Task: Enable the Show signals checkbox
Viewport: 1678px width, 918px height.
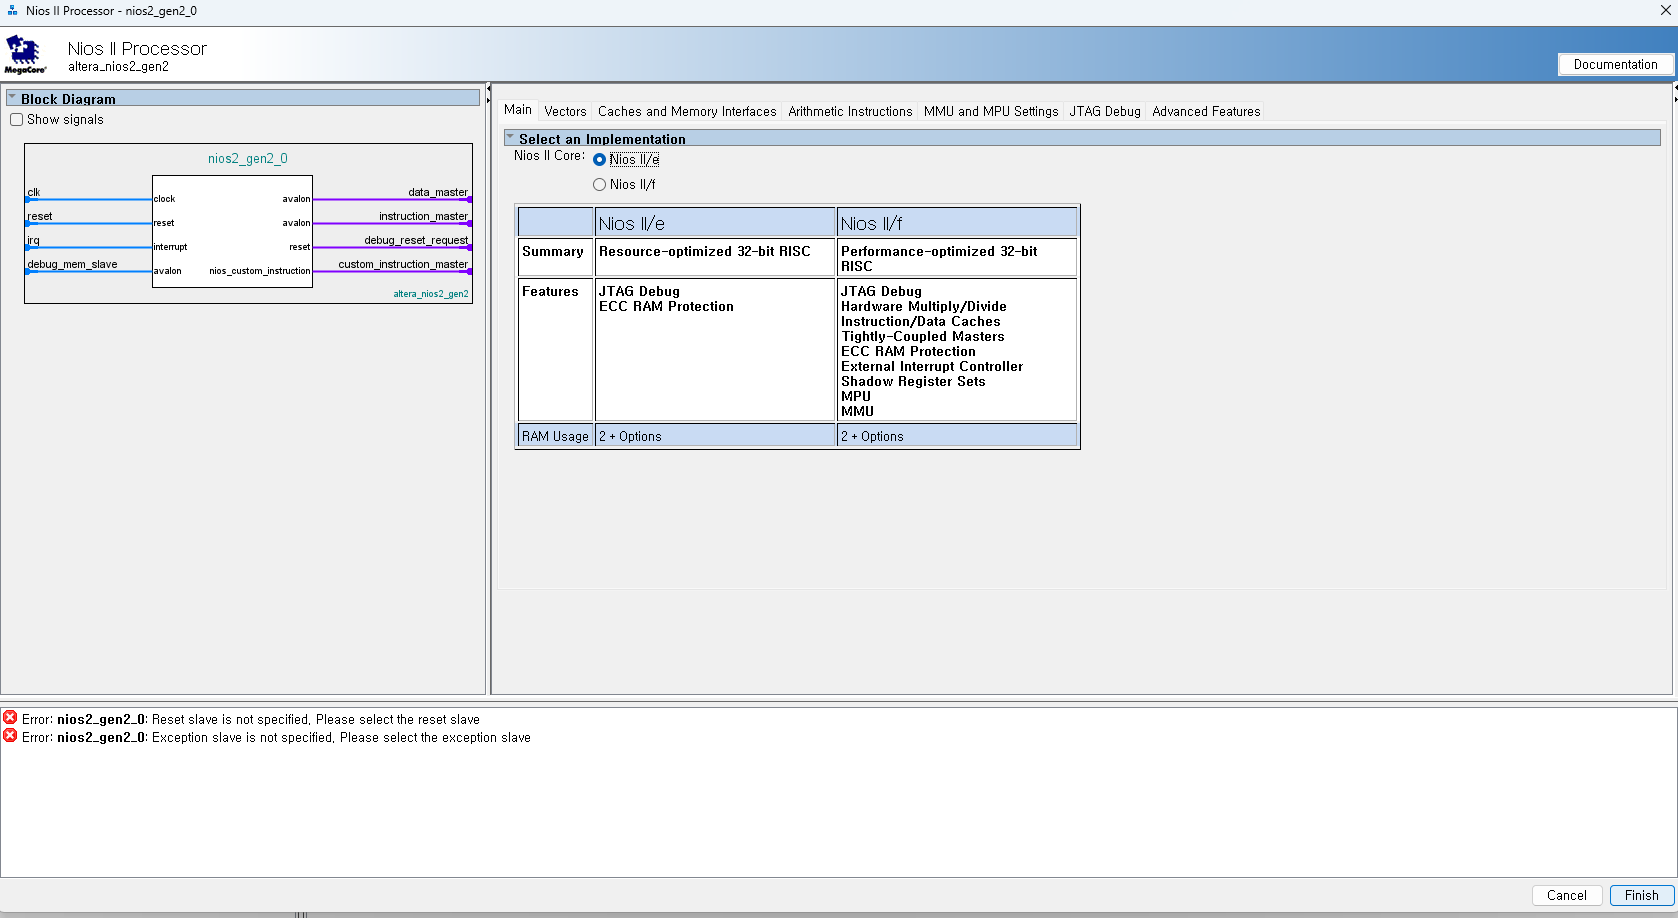Action: click(x=16, y=119)
